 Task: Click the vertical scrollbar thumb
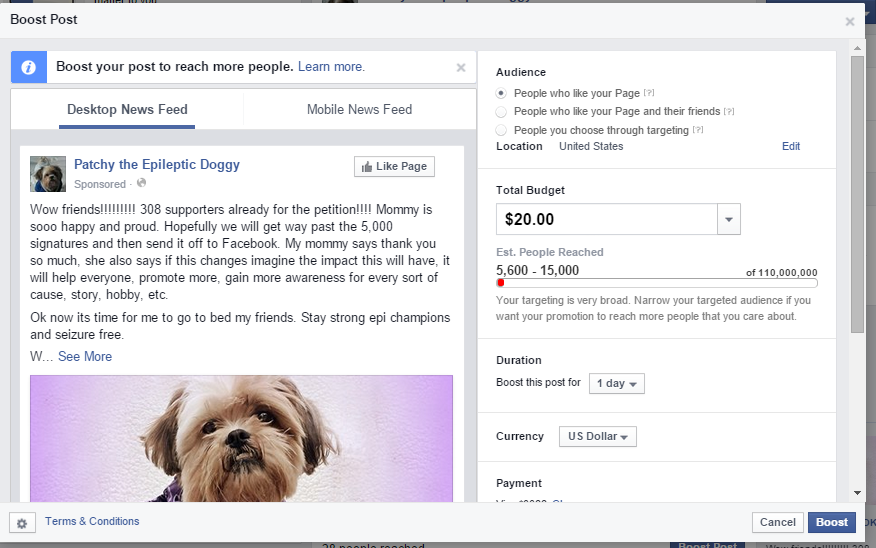(858, 194)
